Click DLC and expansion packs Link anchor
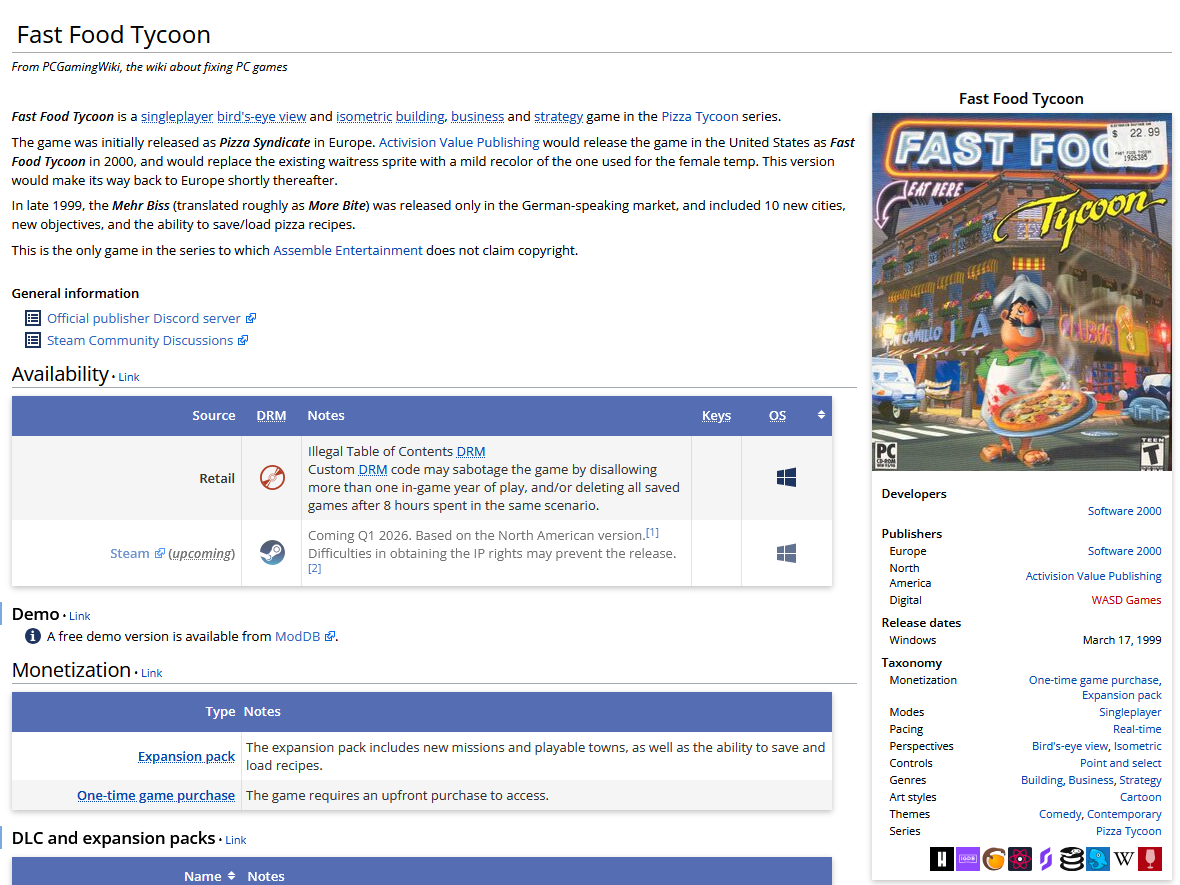 236,841
